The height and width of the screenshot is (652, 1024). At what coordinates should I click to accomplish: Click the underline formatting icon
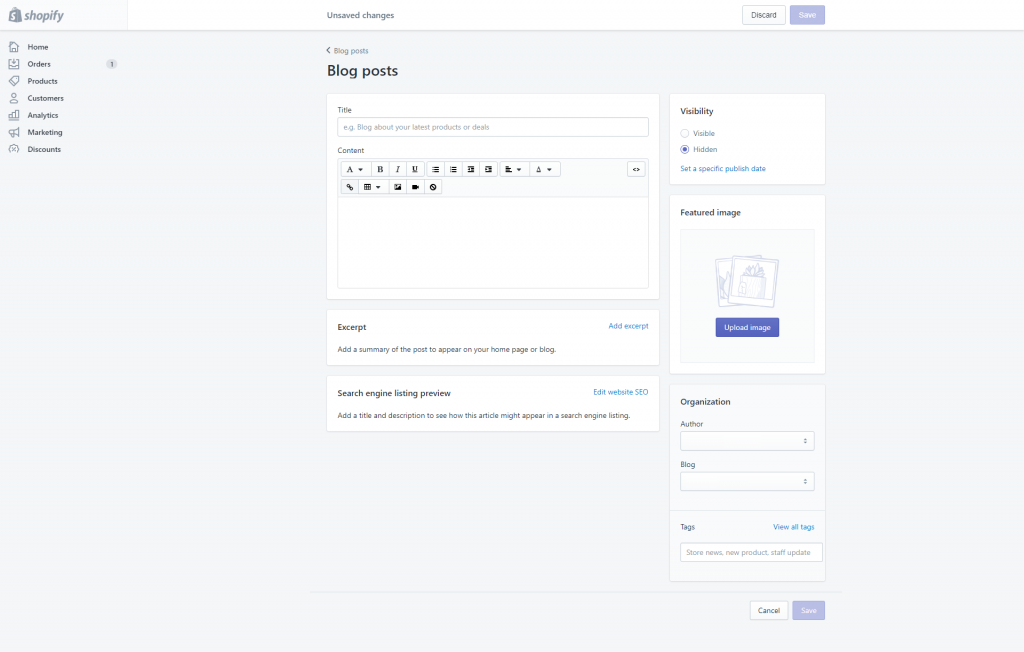click(415, 170)
